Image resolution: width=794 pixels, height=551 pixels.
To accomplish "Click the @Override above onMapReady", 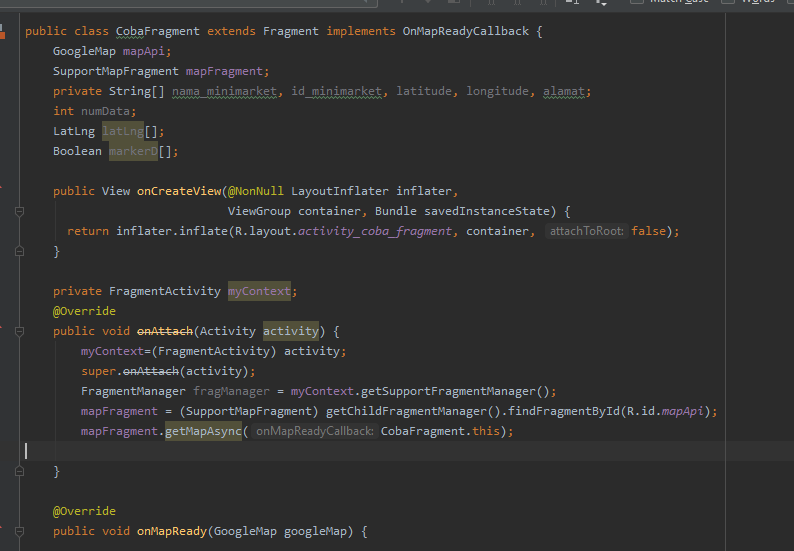I will point(84,511).
